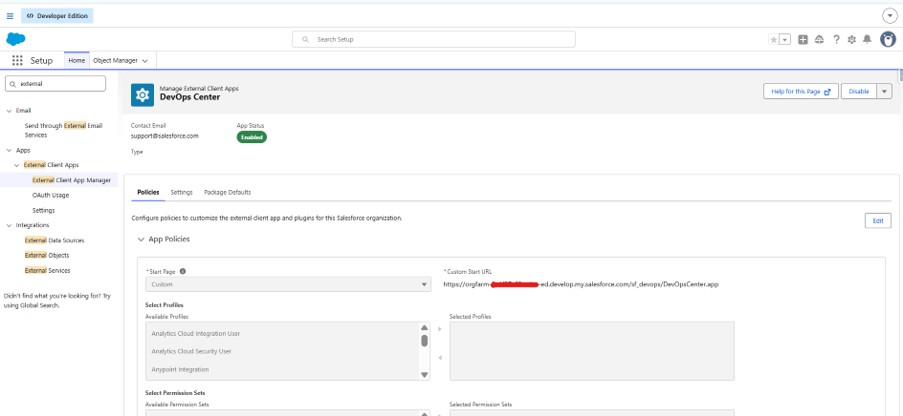Click the Help for this Page button
The width and height of the screenshot is (903, 416).
tap(800, 92)
